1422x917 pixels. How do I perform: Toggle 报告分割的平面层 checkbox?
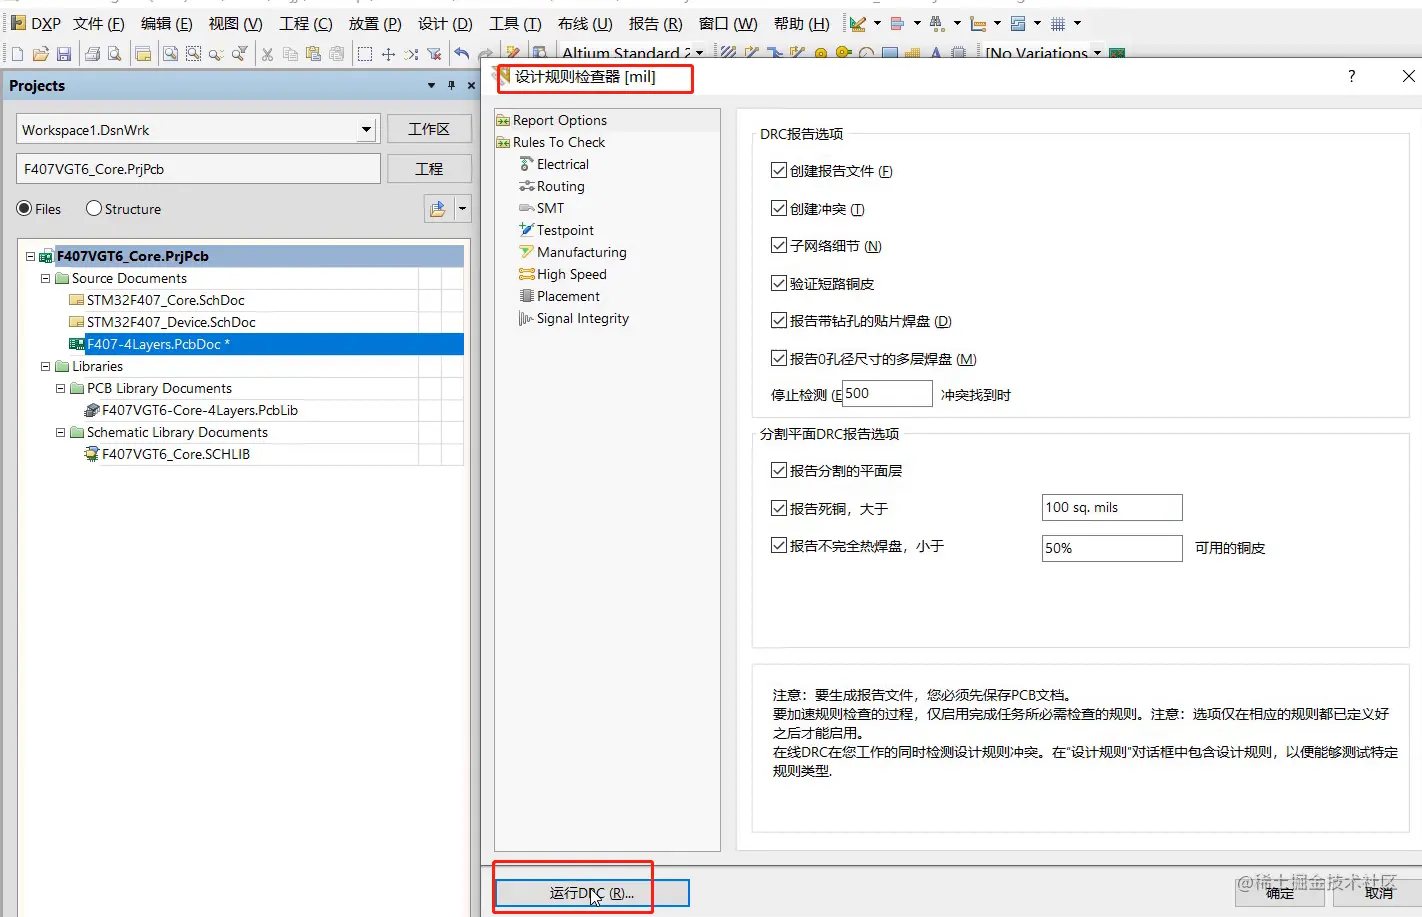tap(778, 470)
